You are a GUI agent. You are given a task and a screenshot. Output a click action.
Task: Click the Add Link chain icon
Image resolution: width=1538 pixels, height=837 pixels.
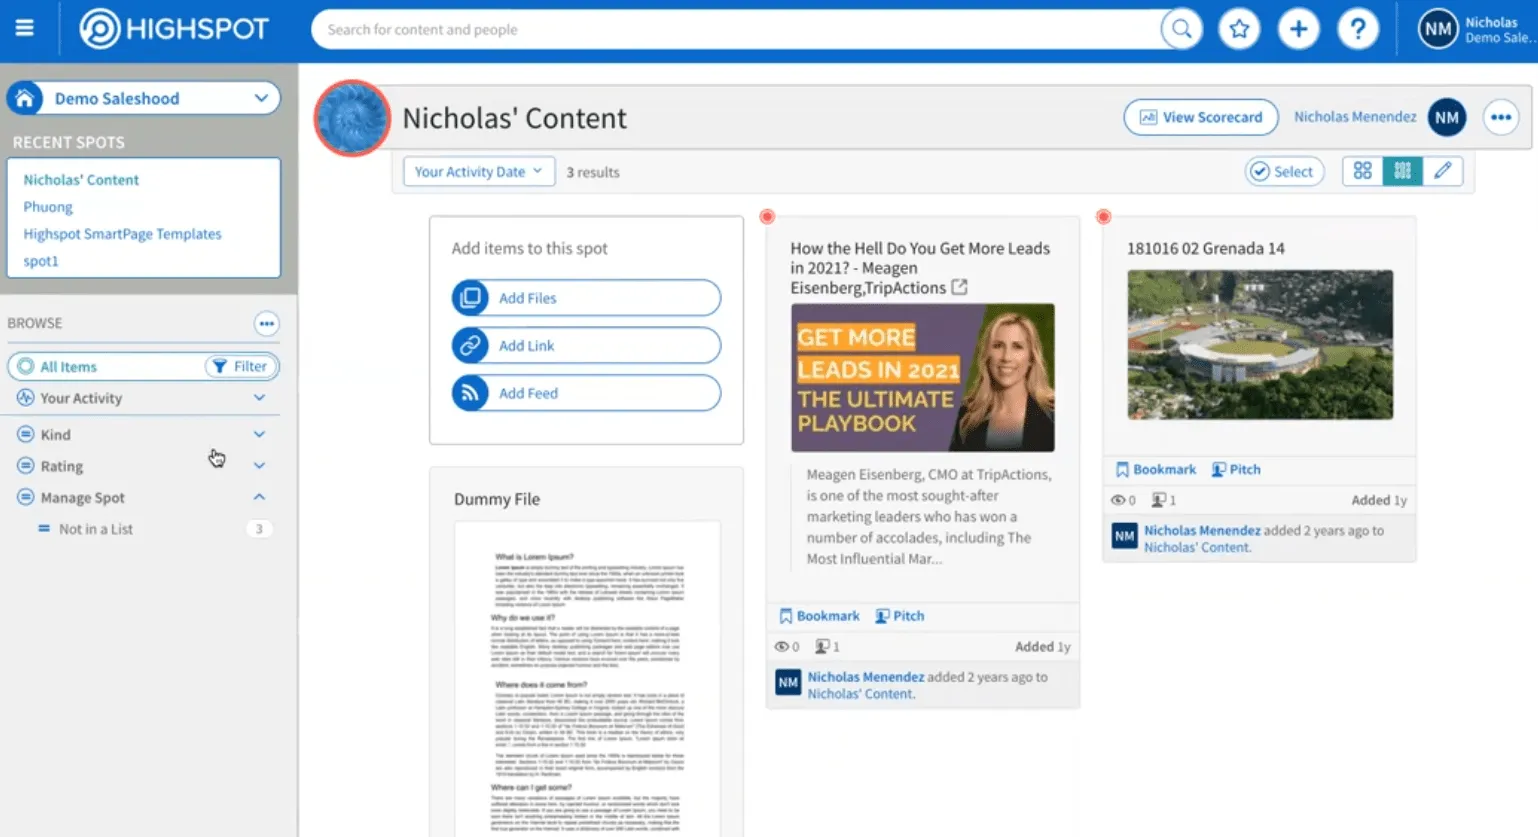click(x=470, y=345)
